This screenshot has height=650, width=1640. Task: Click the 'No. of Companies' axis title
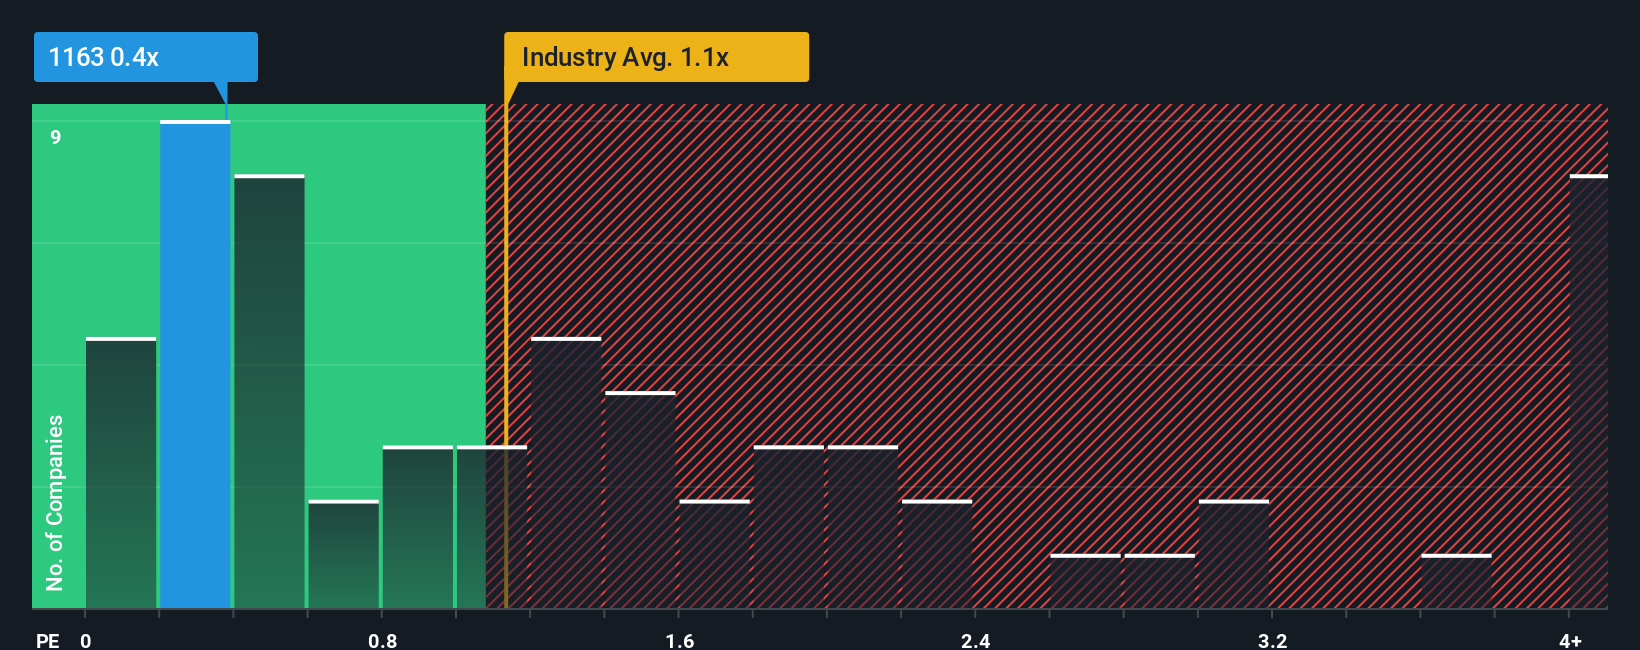pyautogui.click(x=55, y=502)
